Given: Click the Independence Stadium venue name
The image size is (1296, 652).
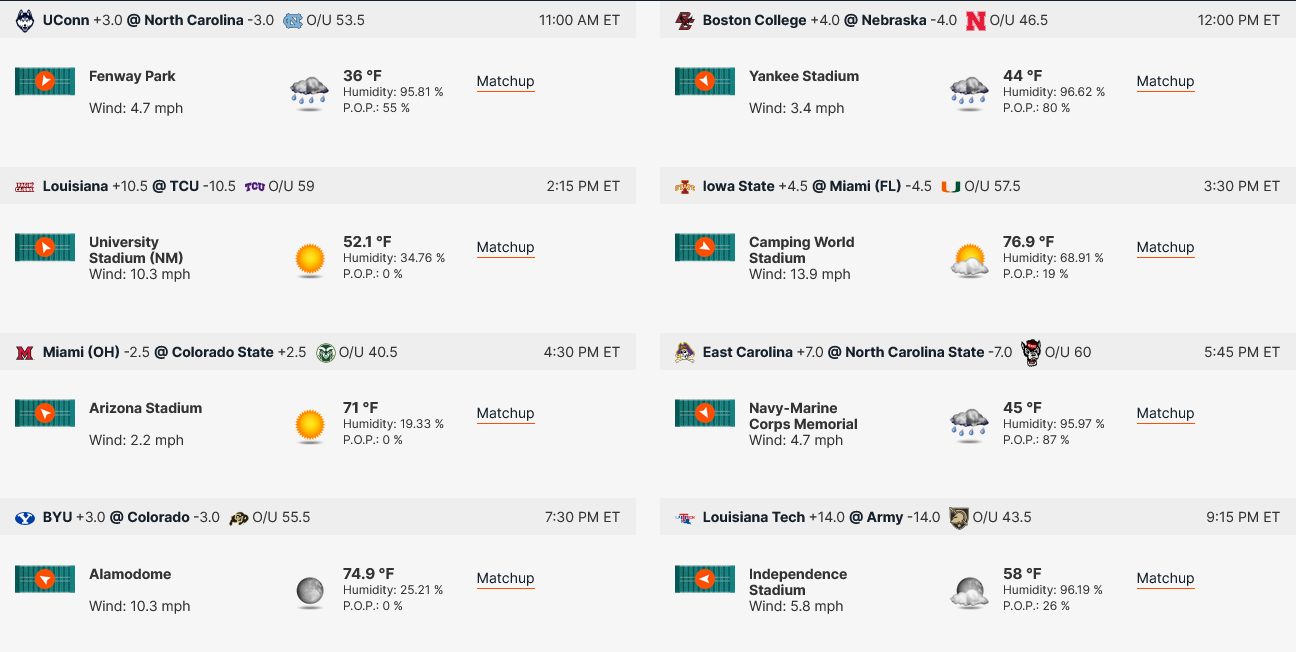Looking at the screenshot, I should [x=798, y=582].
